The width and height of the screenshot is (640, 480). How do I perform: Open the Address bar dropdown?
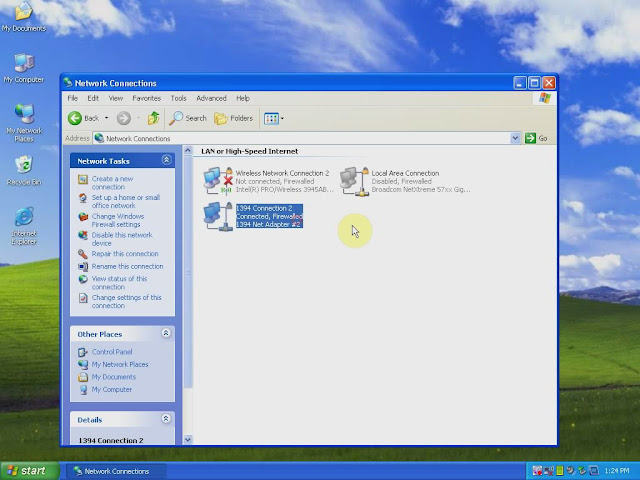tap(515, 138)
